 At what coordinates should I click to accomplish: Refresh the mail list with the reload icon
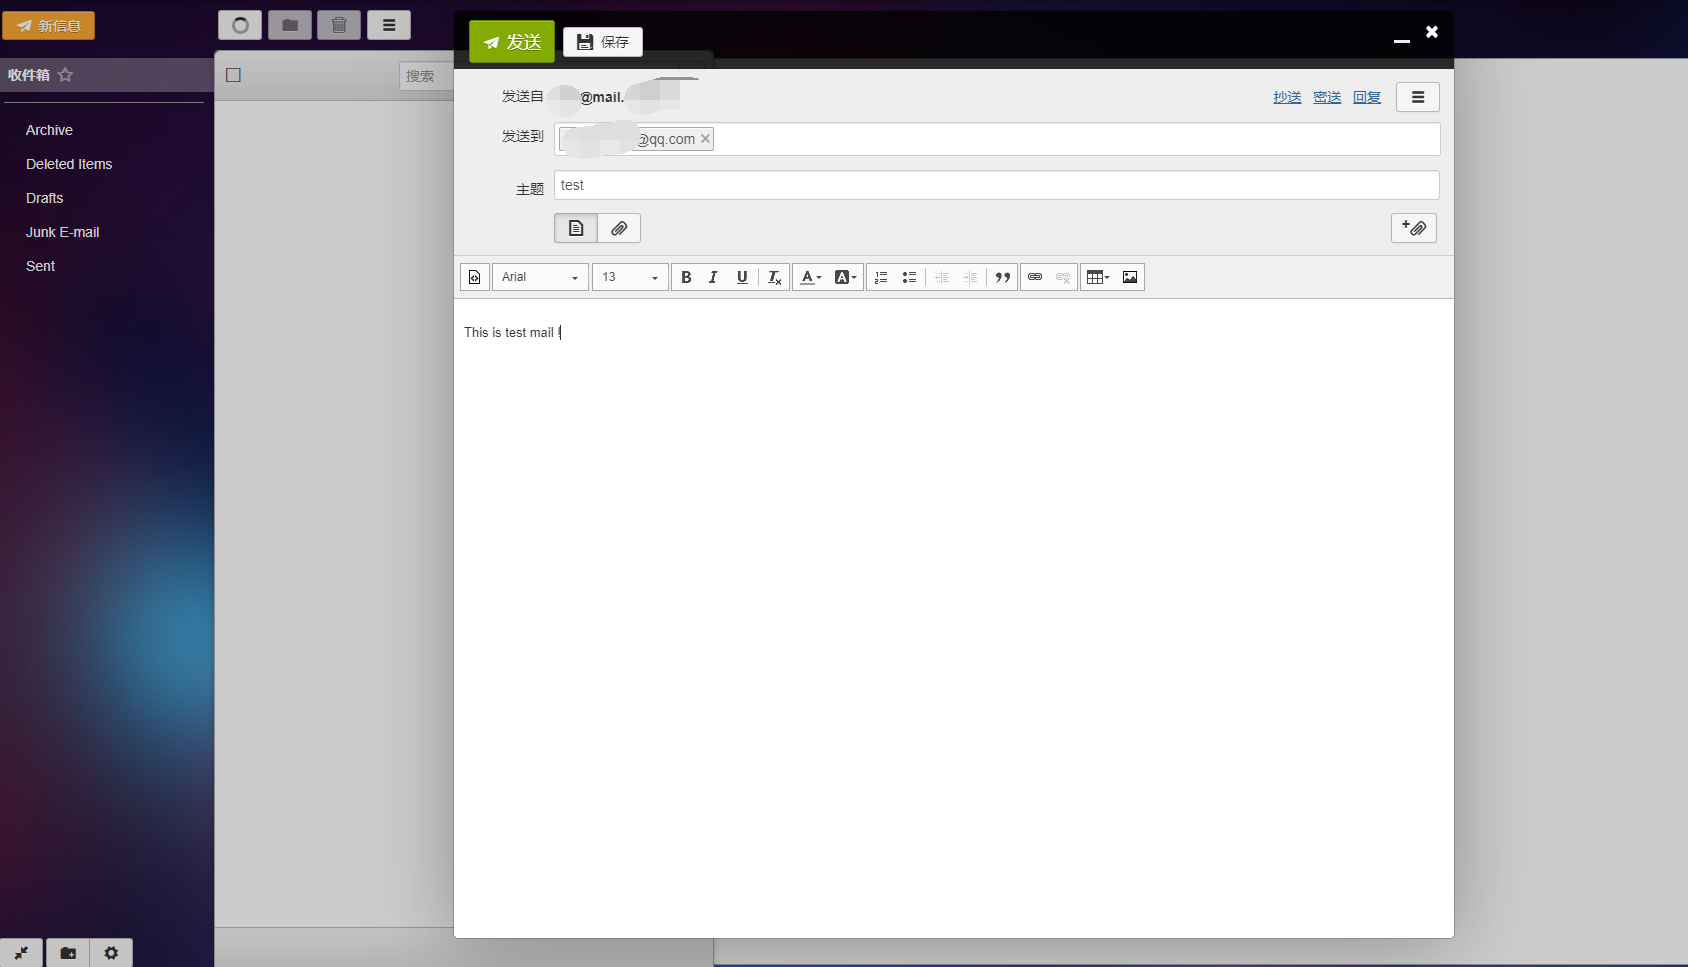240,25
